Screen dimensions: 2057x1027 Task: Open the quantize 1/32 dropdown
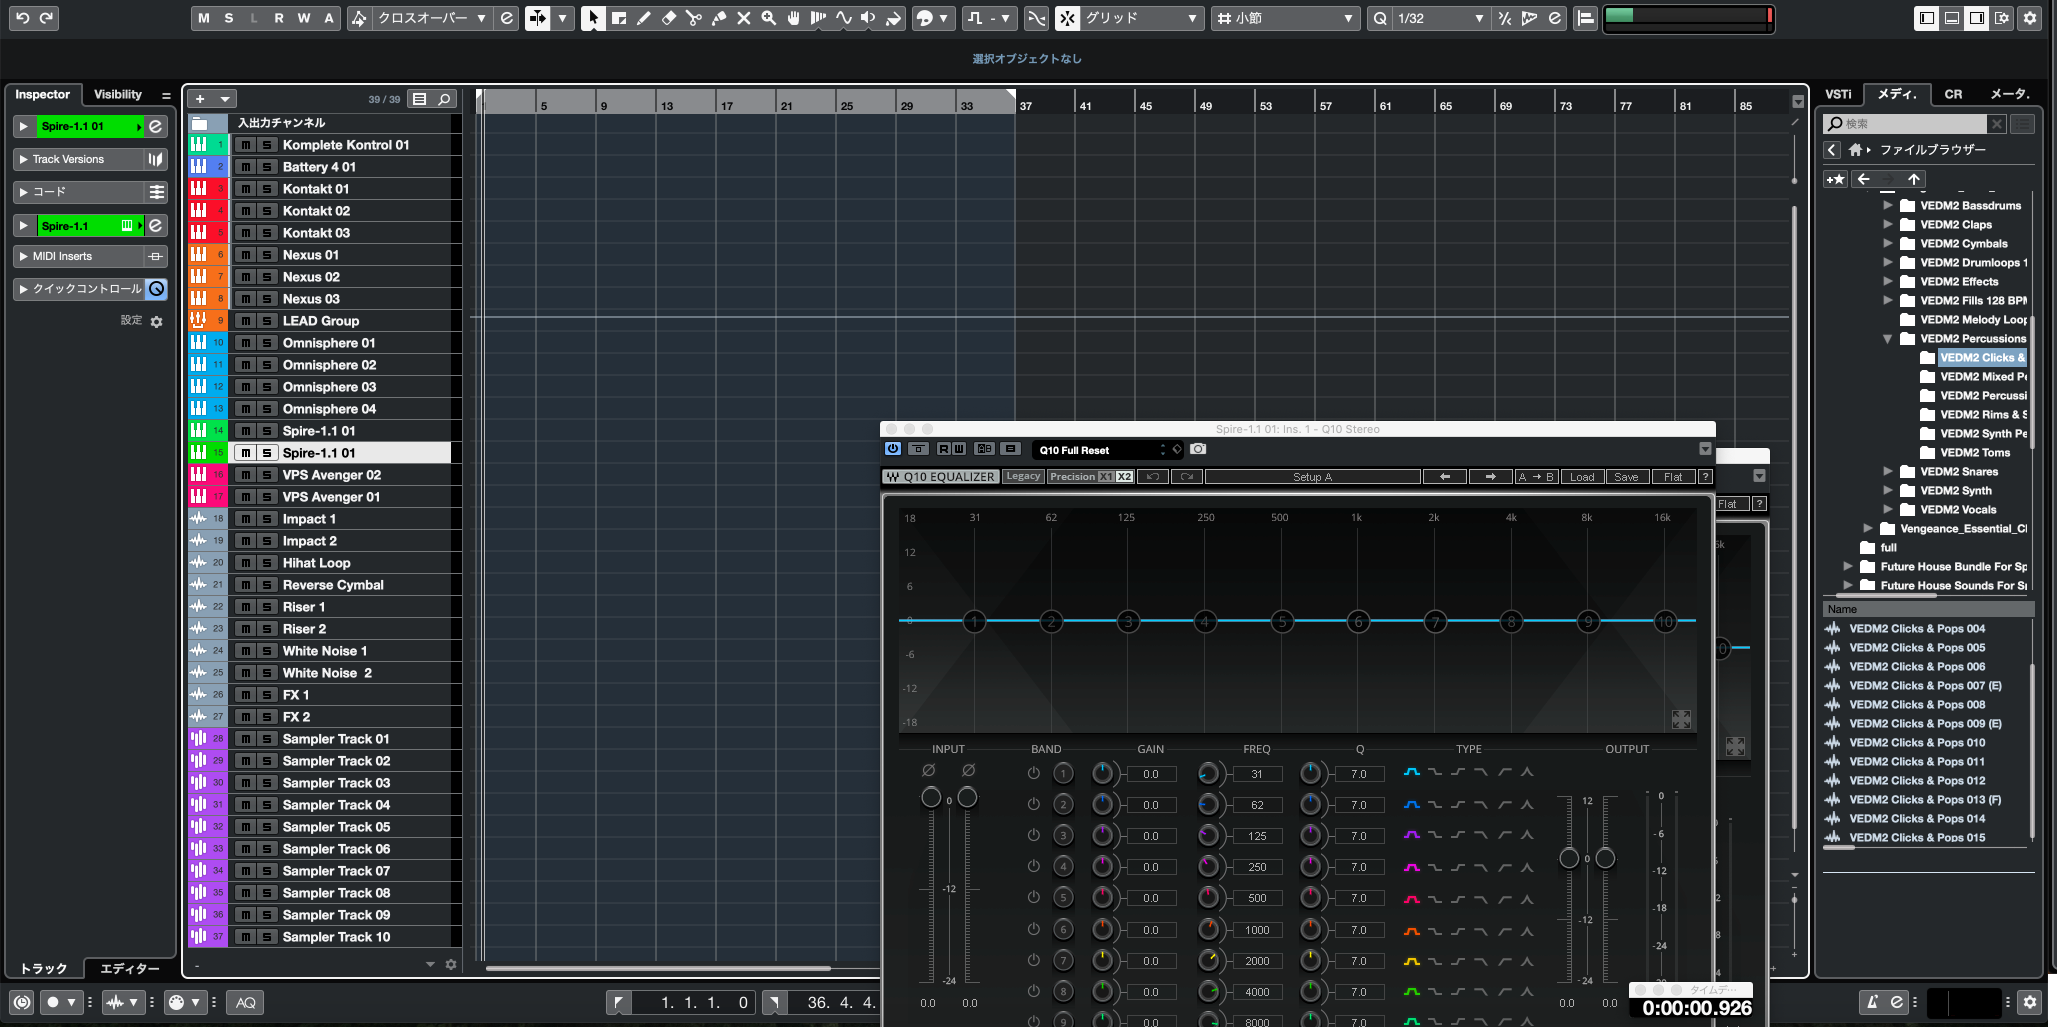(x=1439, y=18)
